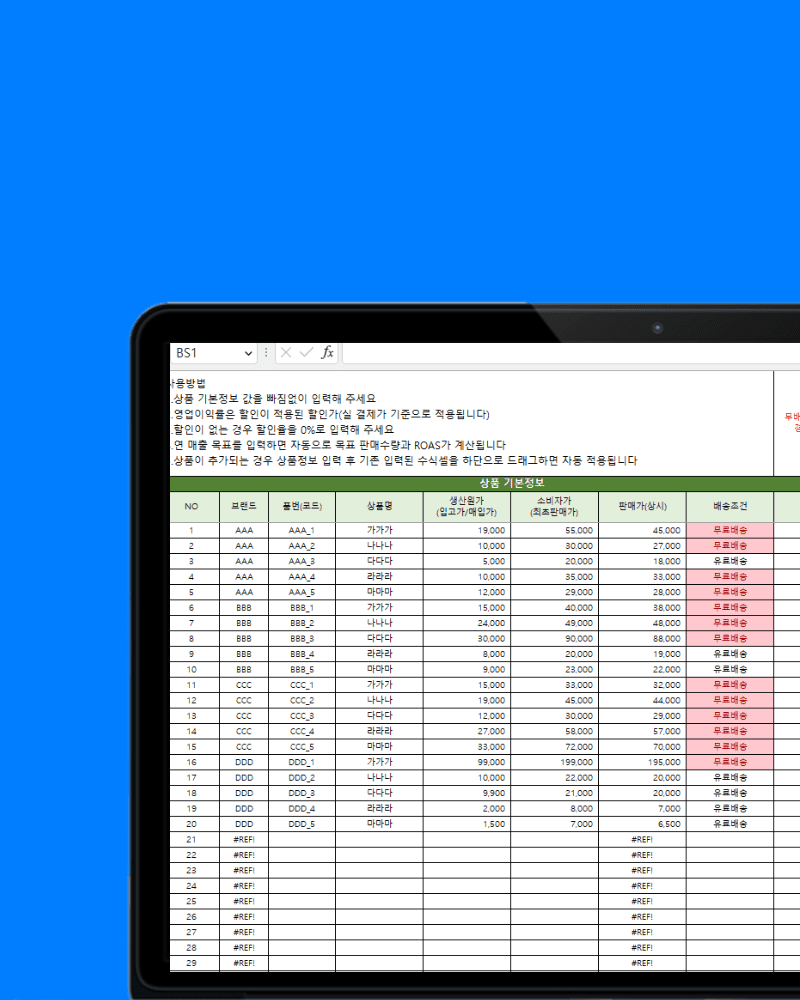The image size is (800, 1000).
Task: Select the 38,000 sale price cell
Action: [x=642, y=608]
